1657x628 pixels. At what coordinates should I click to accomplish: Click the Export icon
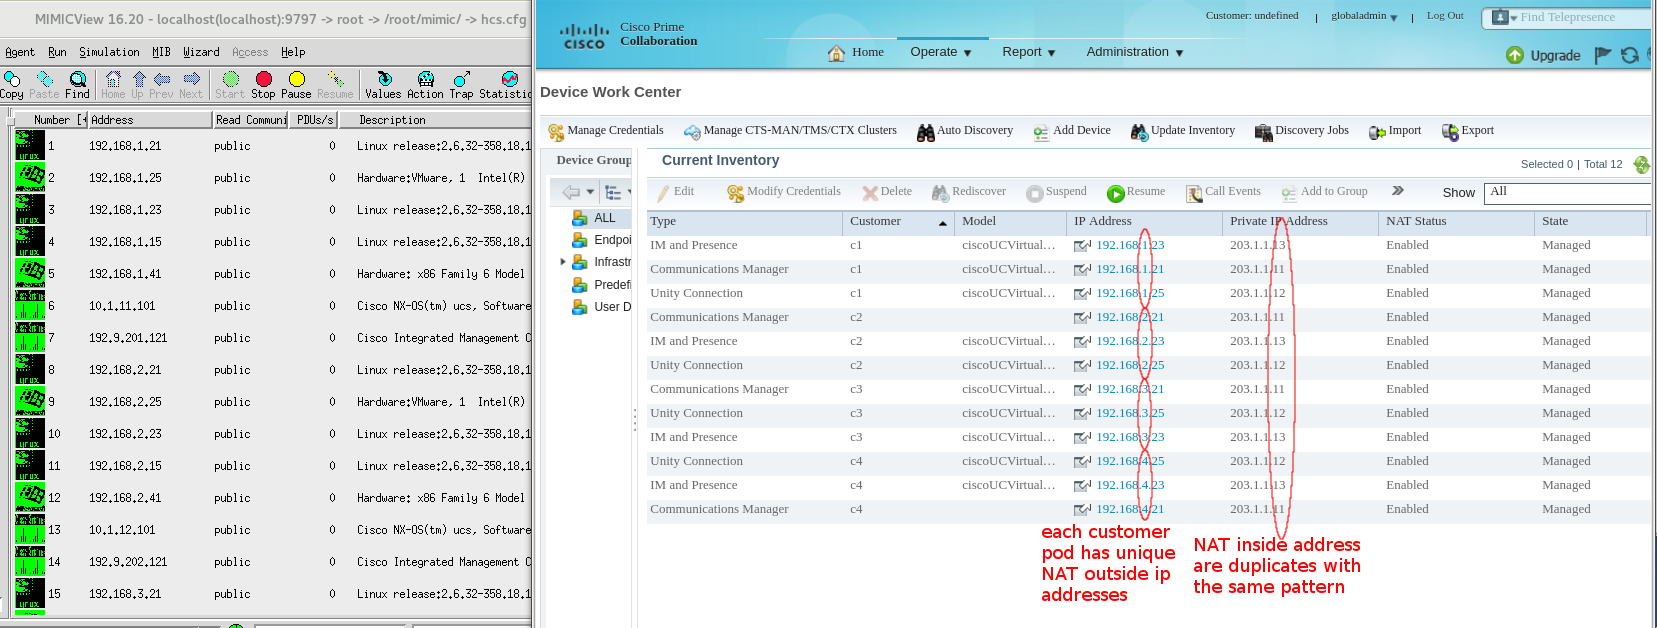(1450, 132)
